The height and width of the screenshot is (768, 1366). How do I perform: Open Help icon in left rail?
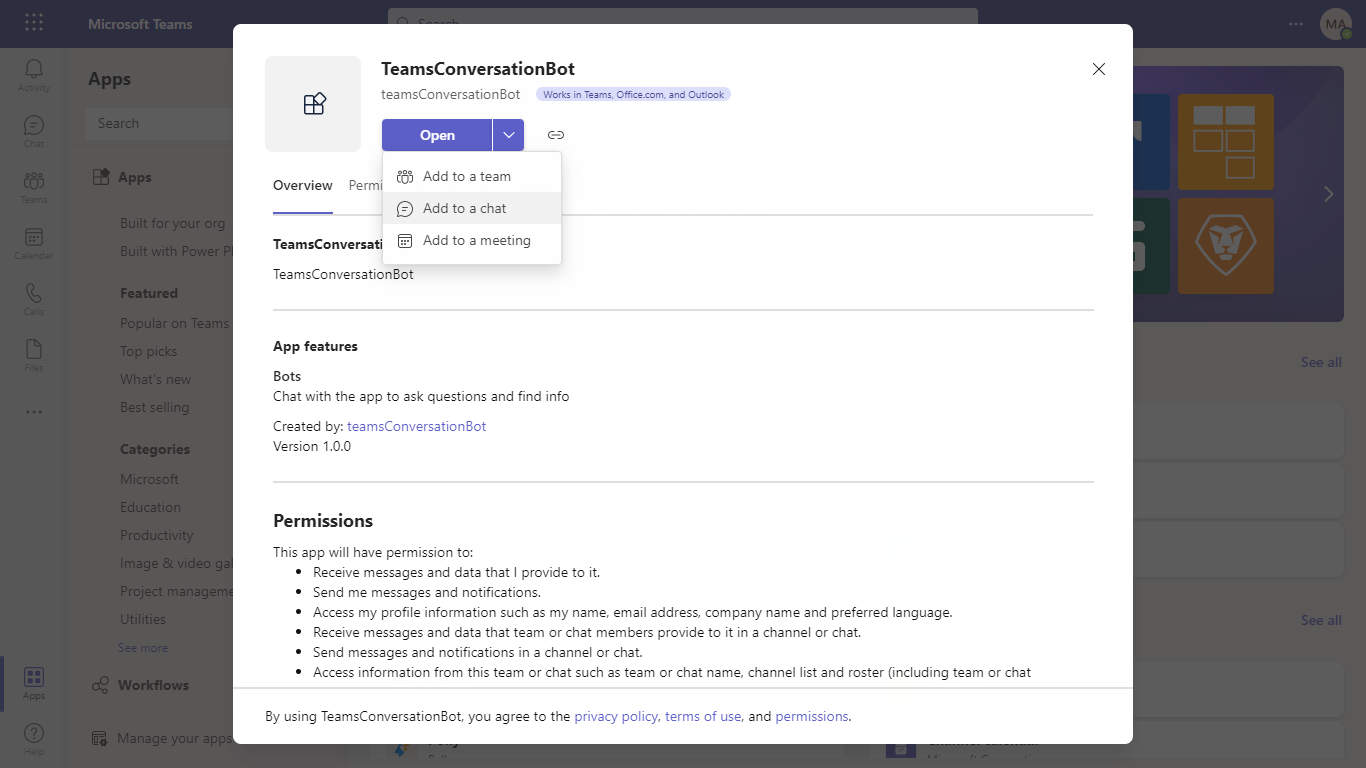(34, 739)
